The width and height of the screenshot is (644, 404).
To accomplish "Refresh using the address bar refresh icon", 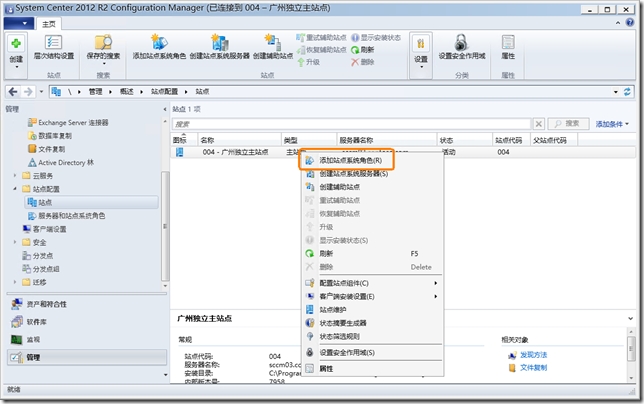I will tap(627, 92).
